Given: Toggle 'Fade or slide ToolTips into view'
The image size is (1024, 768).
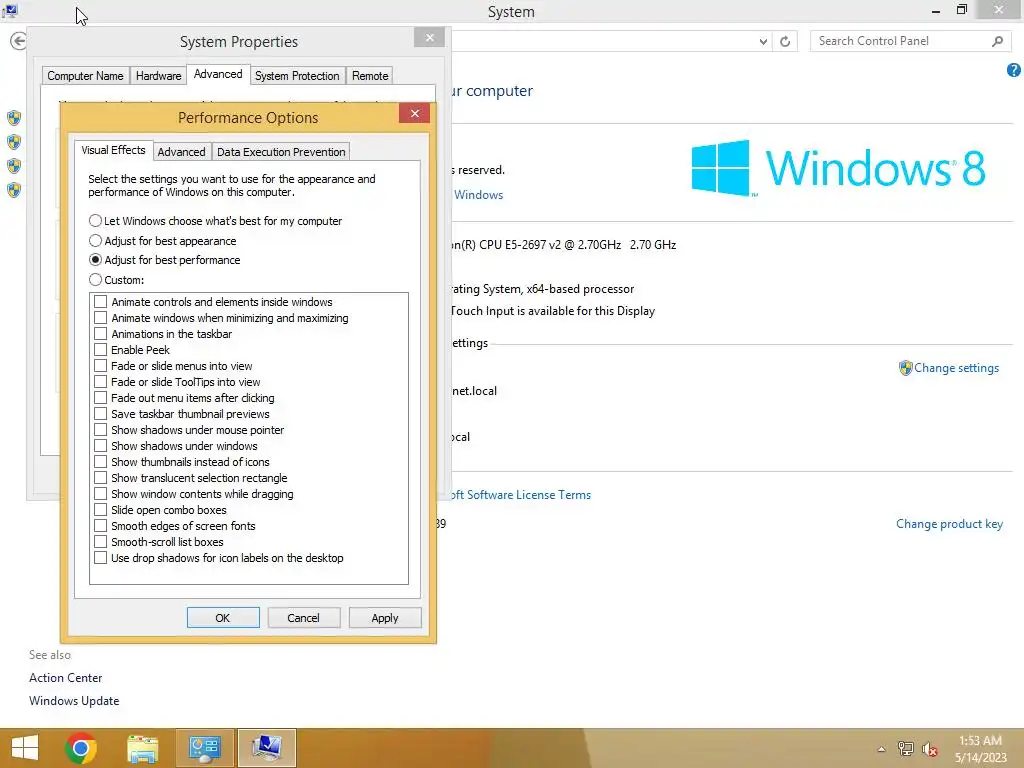Looking at the screenshot, I should point(101,381).
